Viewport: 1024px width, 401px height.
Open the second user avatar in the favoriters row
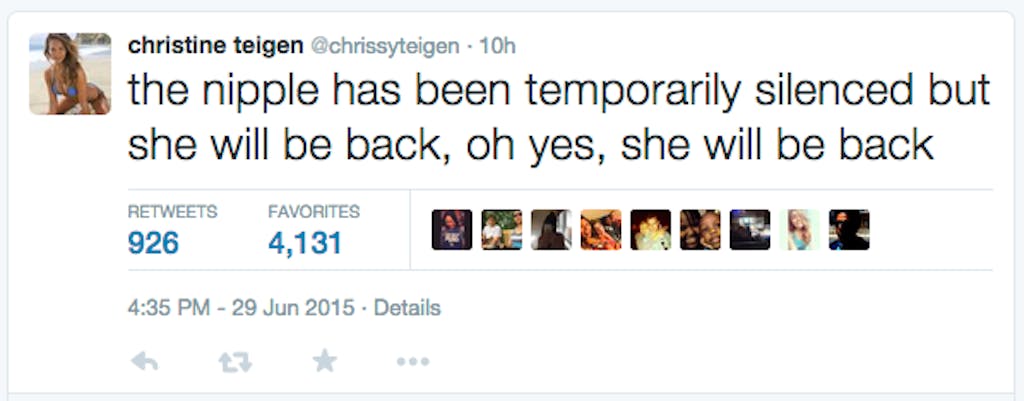pos(501,229)
